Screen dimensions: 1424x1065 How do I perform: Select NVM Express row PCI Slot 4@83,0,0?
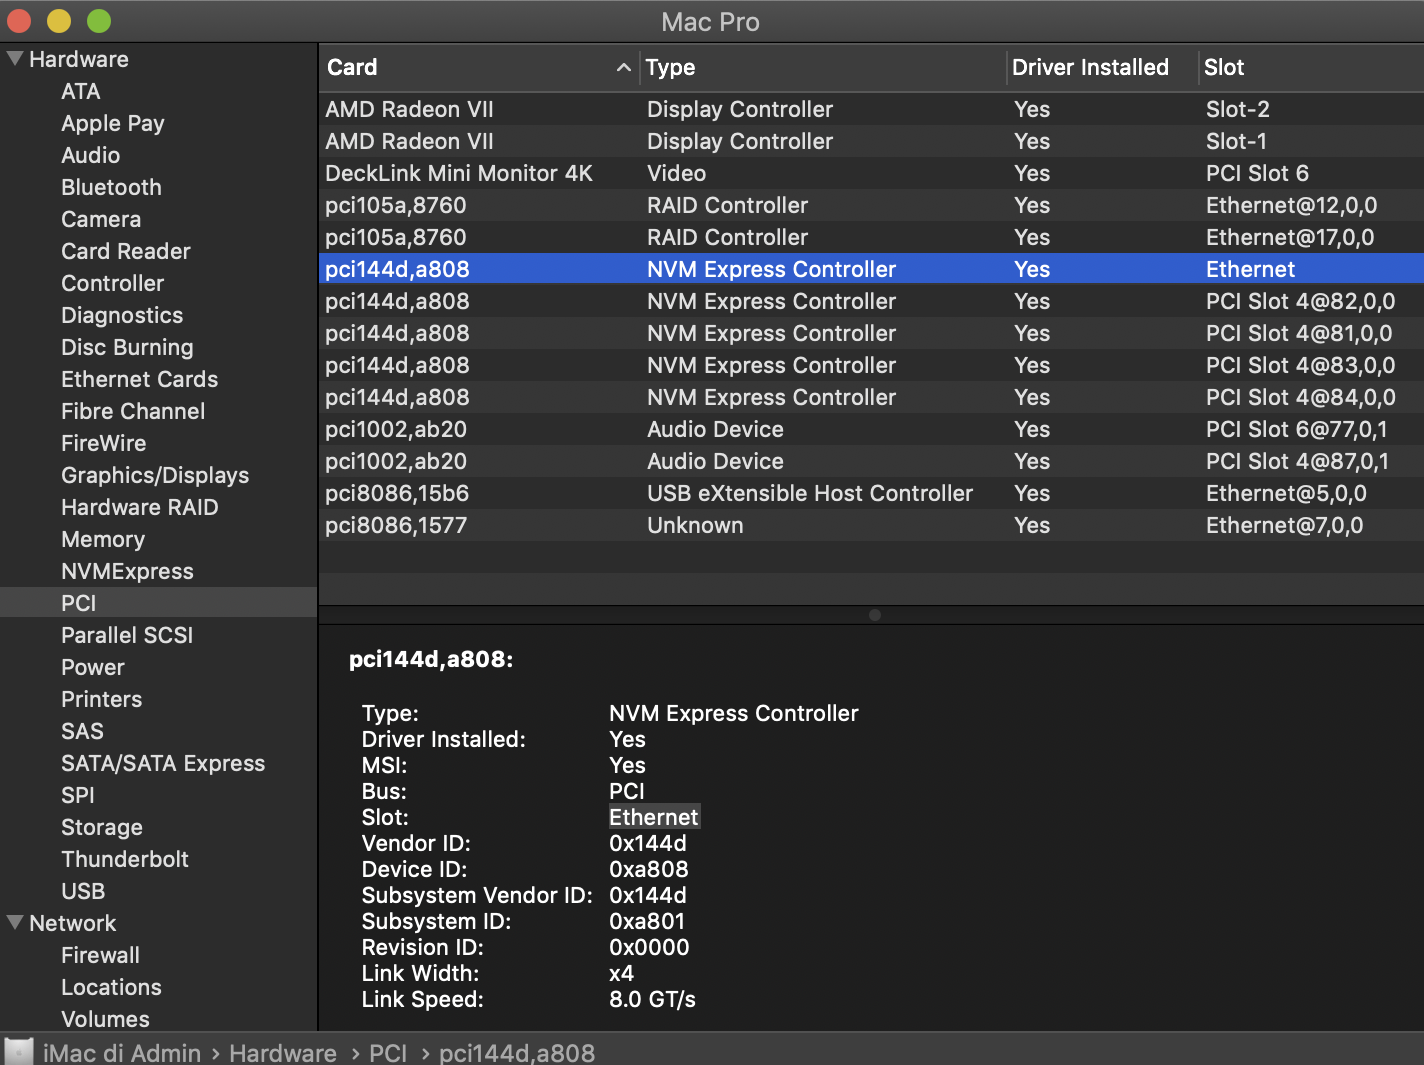pyautogui.click(x=871, y=365)
